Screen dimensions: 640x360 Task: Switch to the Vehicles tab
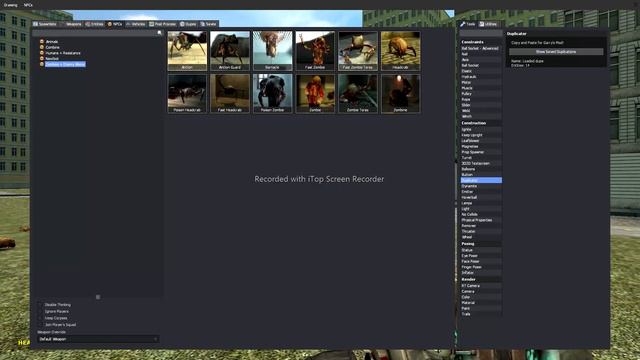[x=136, y=24]
